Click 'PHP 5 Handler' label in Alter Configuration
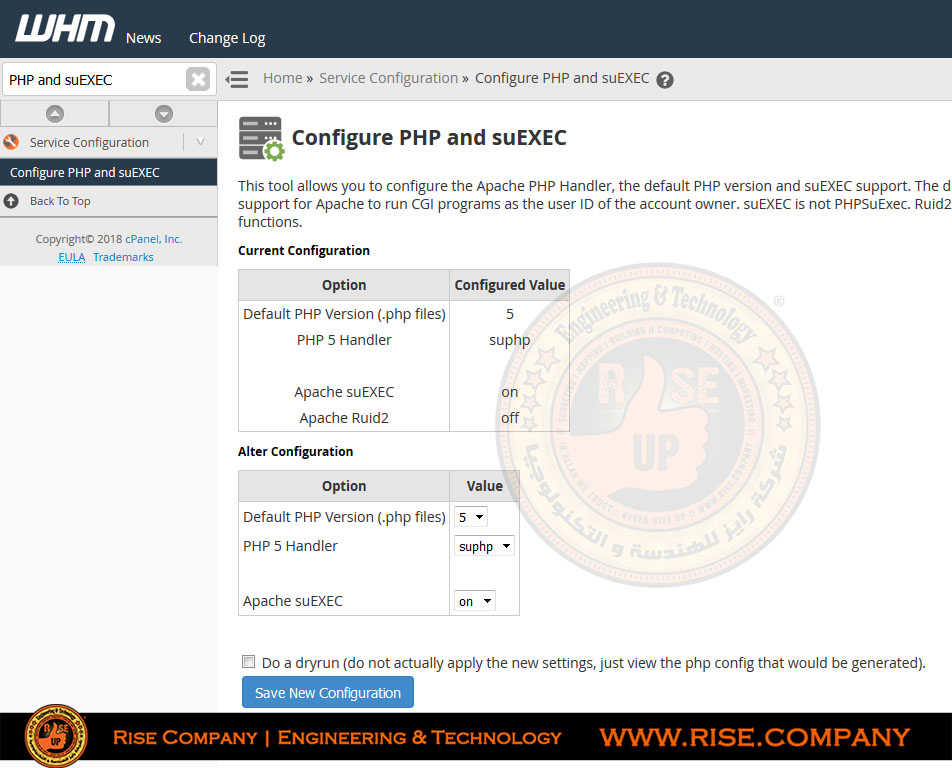The image size is (952, 768). 290,546
